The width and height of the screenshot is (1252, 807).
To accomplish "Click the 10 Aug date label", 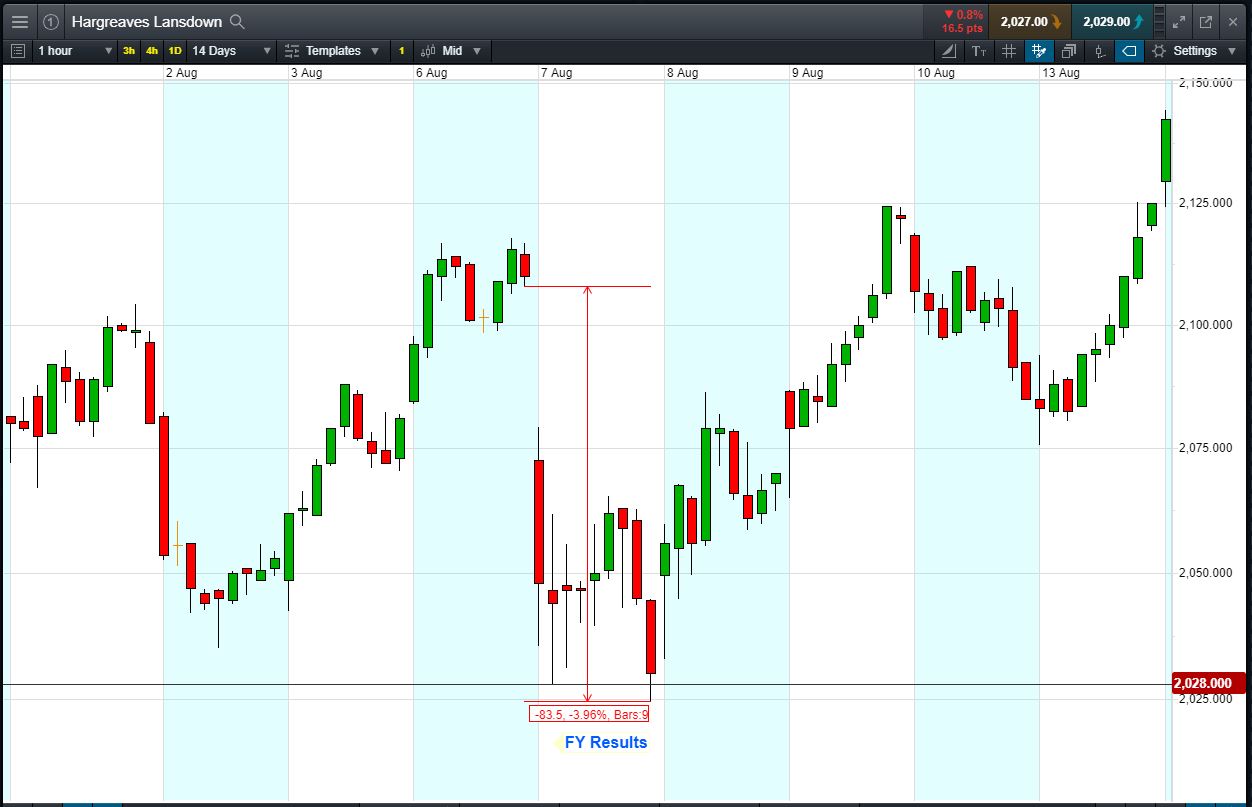I will (x=936, y=73).
